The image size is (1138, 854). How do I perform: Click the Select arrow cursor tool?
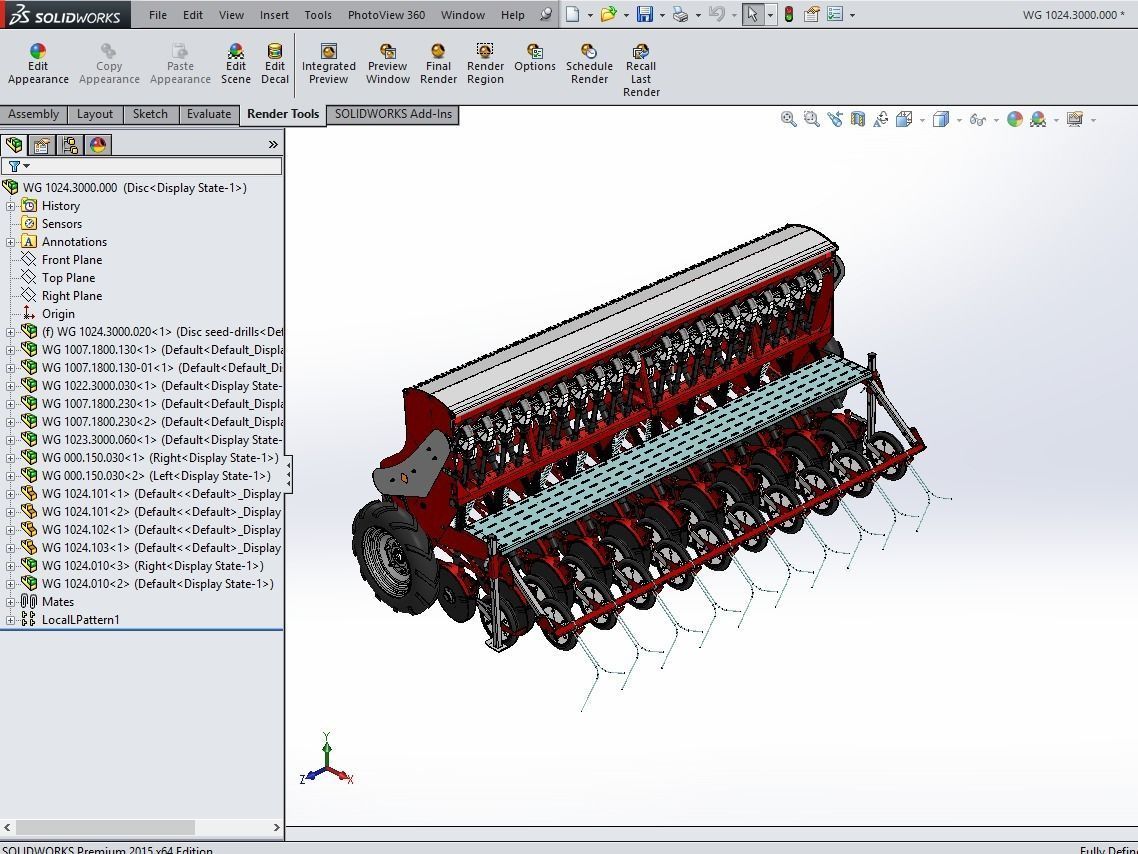coord(753,14)
